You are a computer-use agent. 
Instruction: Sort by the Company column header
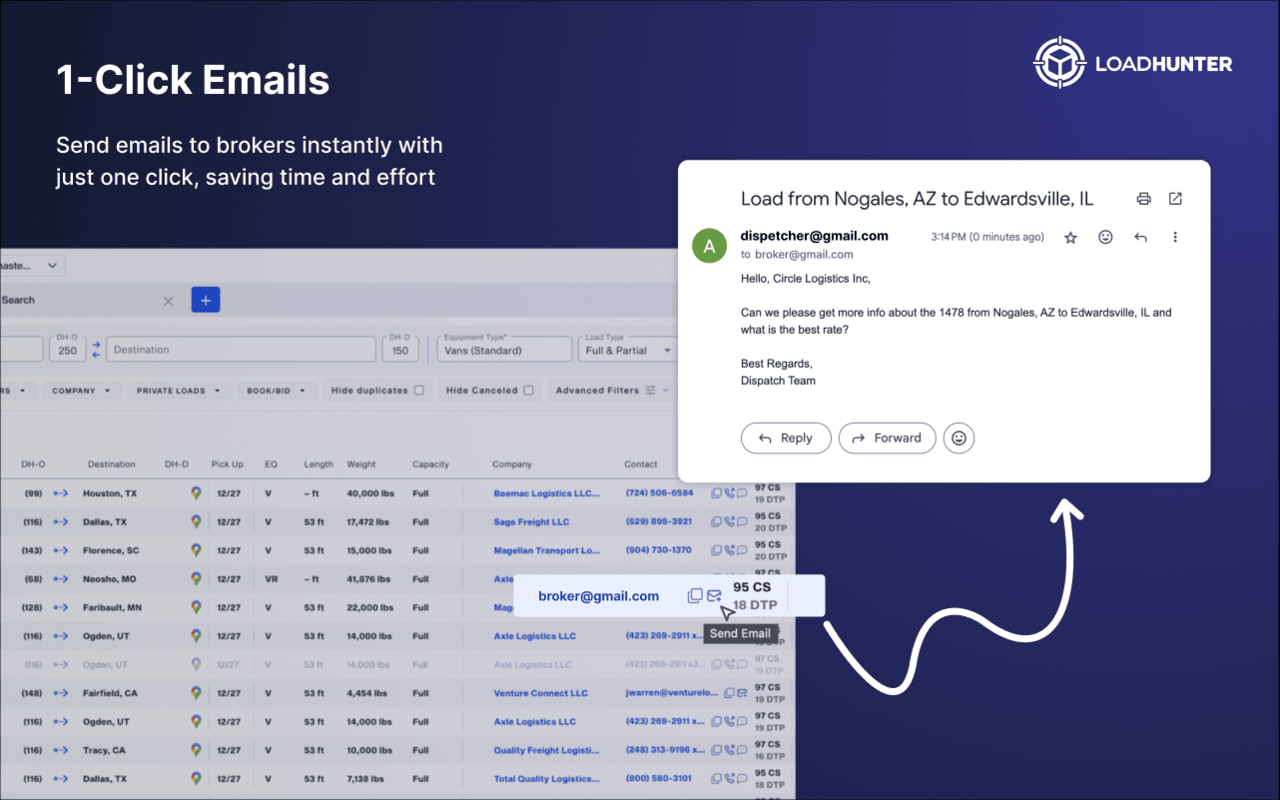[x=512, y=464]
